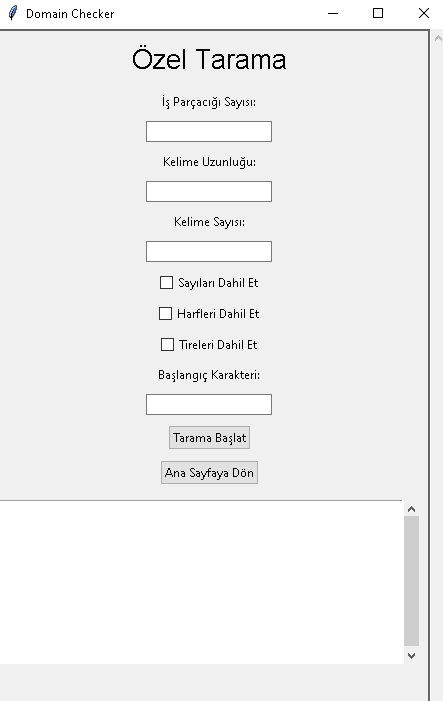The width and height of the screenshot is (443, 701).
Task: Click inside the empty results text area
Action: pos(201,582)
